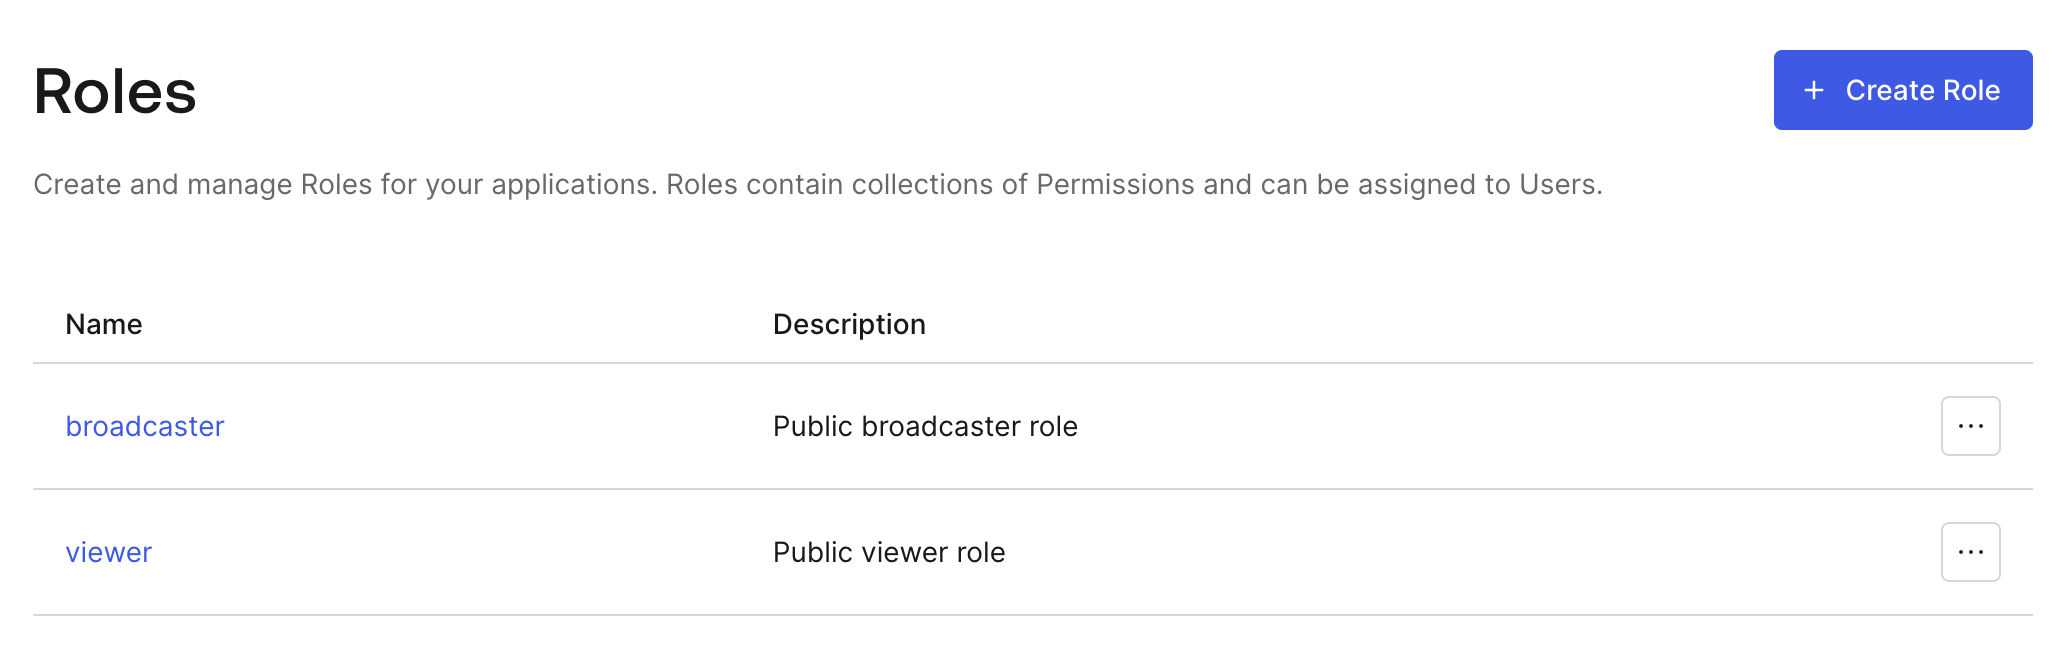This screenshot has width=2066, height=654.
Task: Click the Roles intro paragraph about Permissions
Action: [x=818, y=185]
